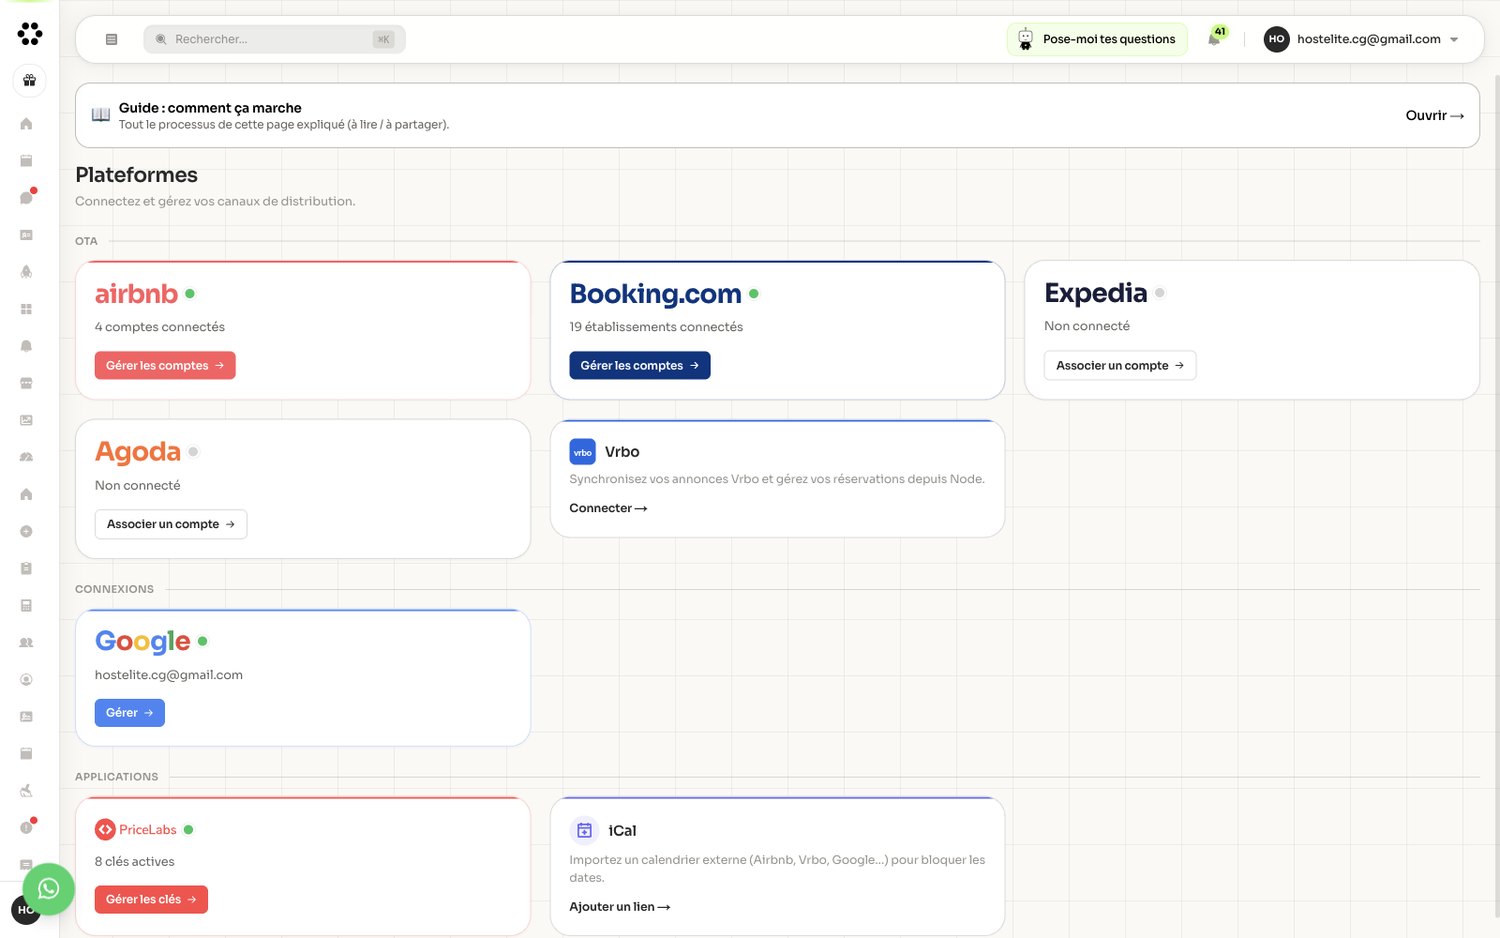Open the guide via Ouvrir link
The width and height of the screenshot is (1500, 938).
(1434, 115)
